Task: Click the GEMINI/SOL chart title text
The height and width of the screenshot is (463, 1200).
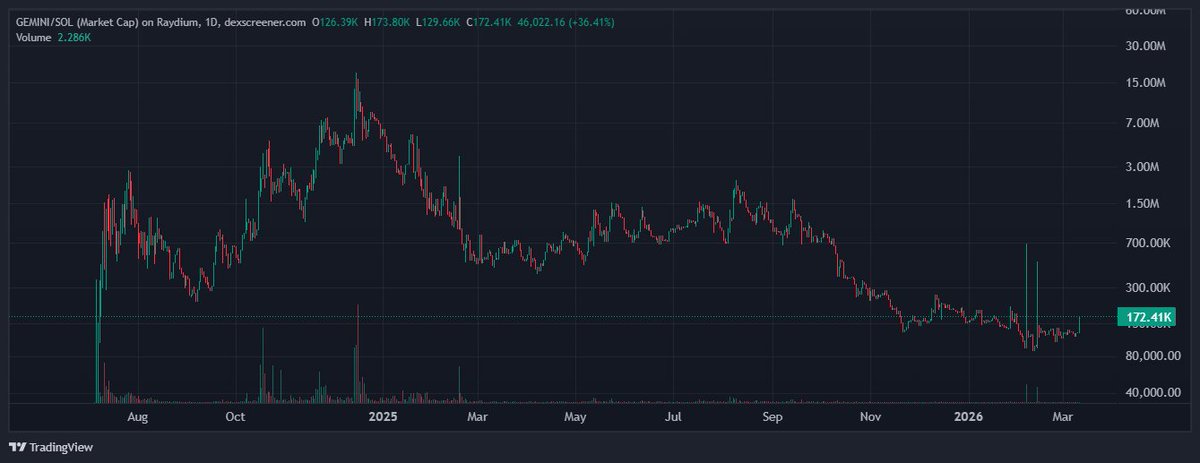Action: (162, 21)
